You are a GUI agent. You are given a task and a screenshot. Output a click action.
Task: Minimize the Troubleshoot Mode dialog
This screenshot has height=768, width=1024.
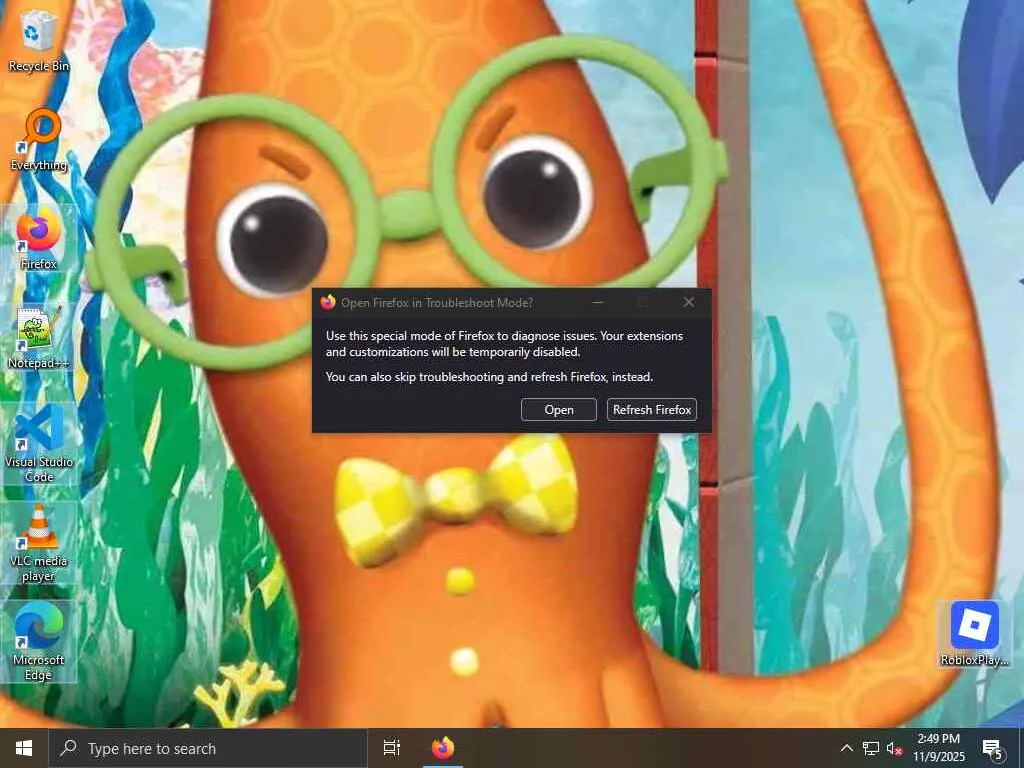pos(598,302)
